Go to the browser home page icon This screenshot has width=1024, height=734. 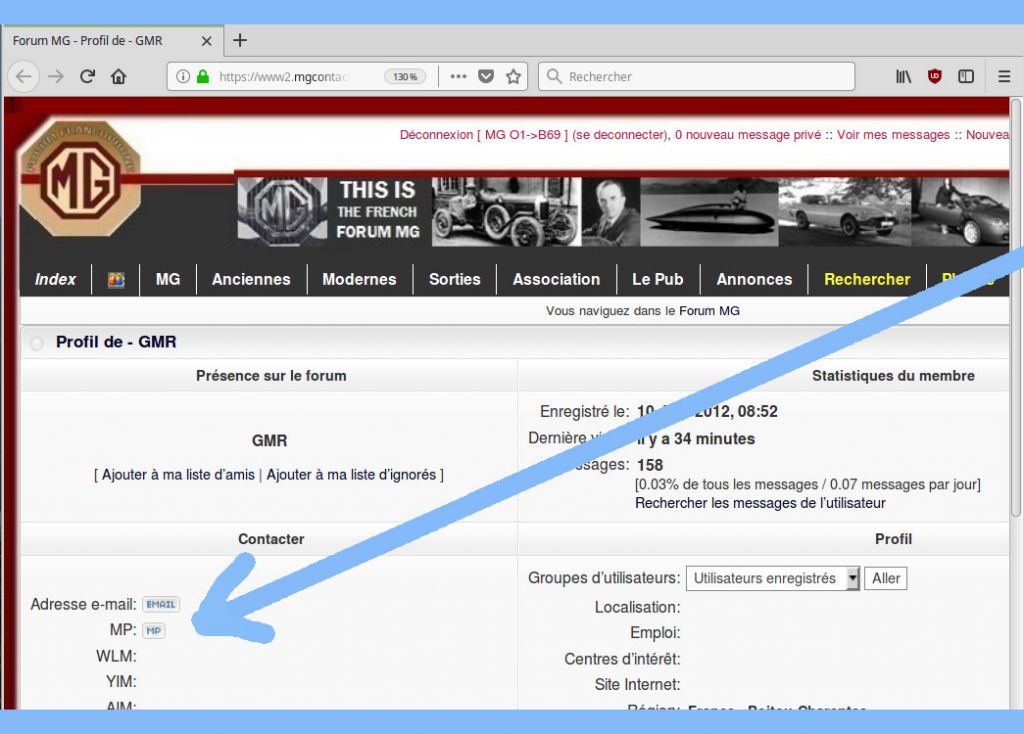118,76
